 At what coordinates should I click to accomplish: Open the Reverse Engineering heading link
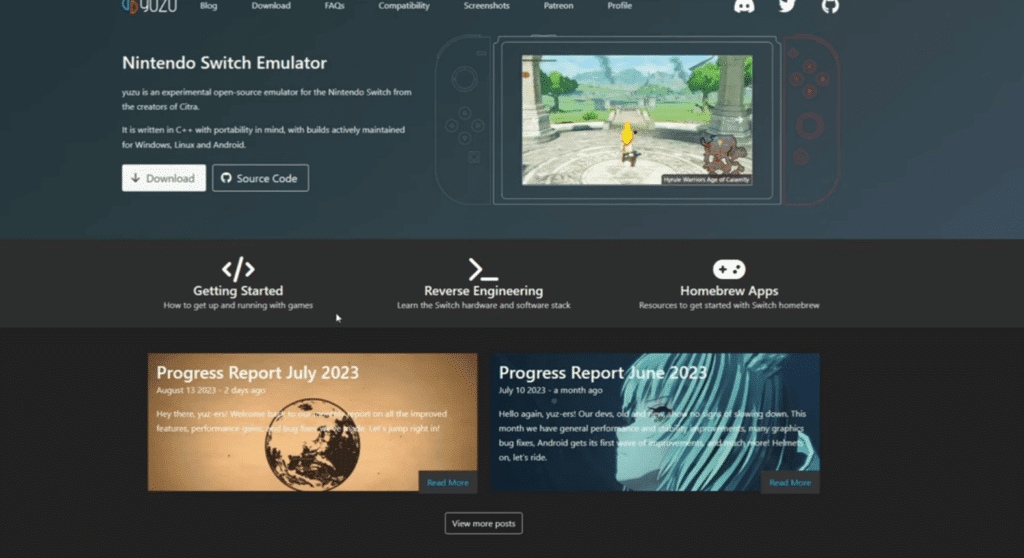(483, 291)
